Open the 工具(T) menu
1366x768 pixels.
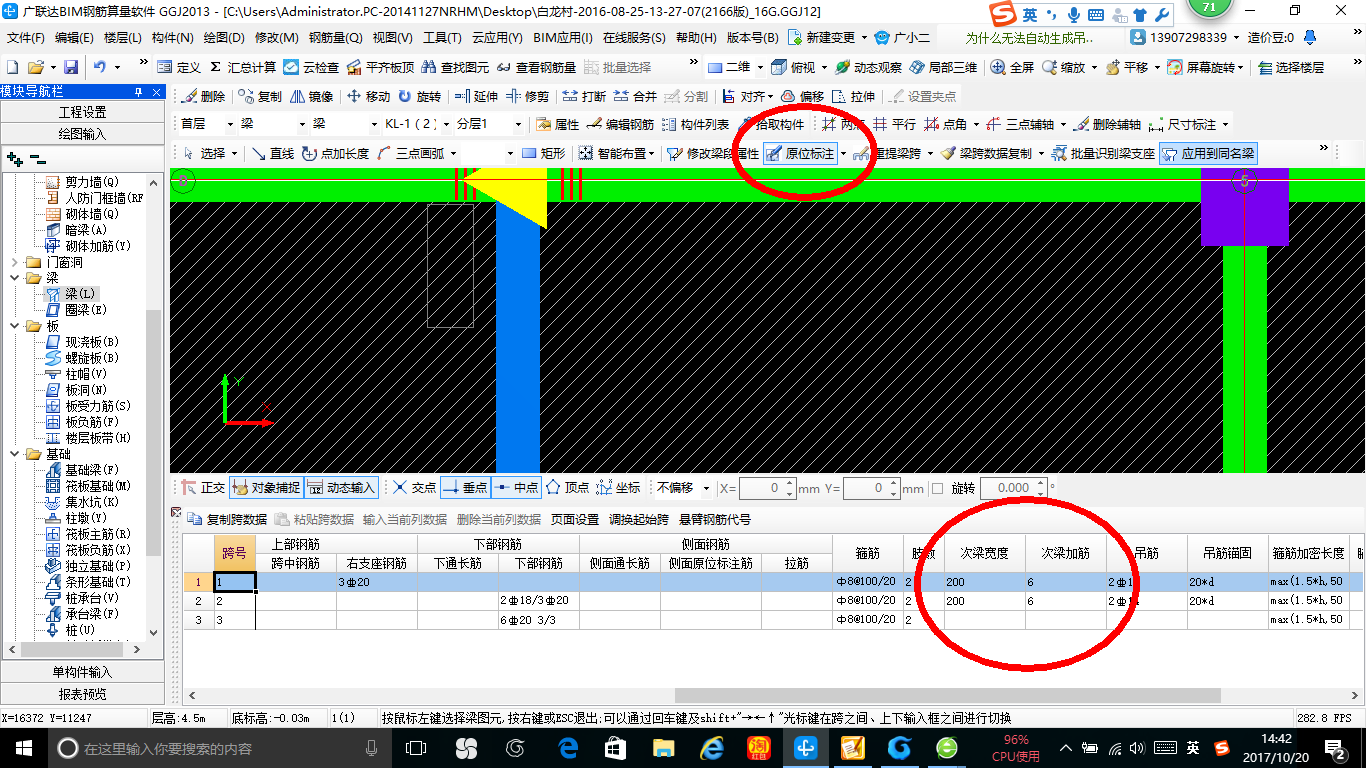tap(442, 37)
